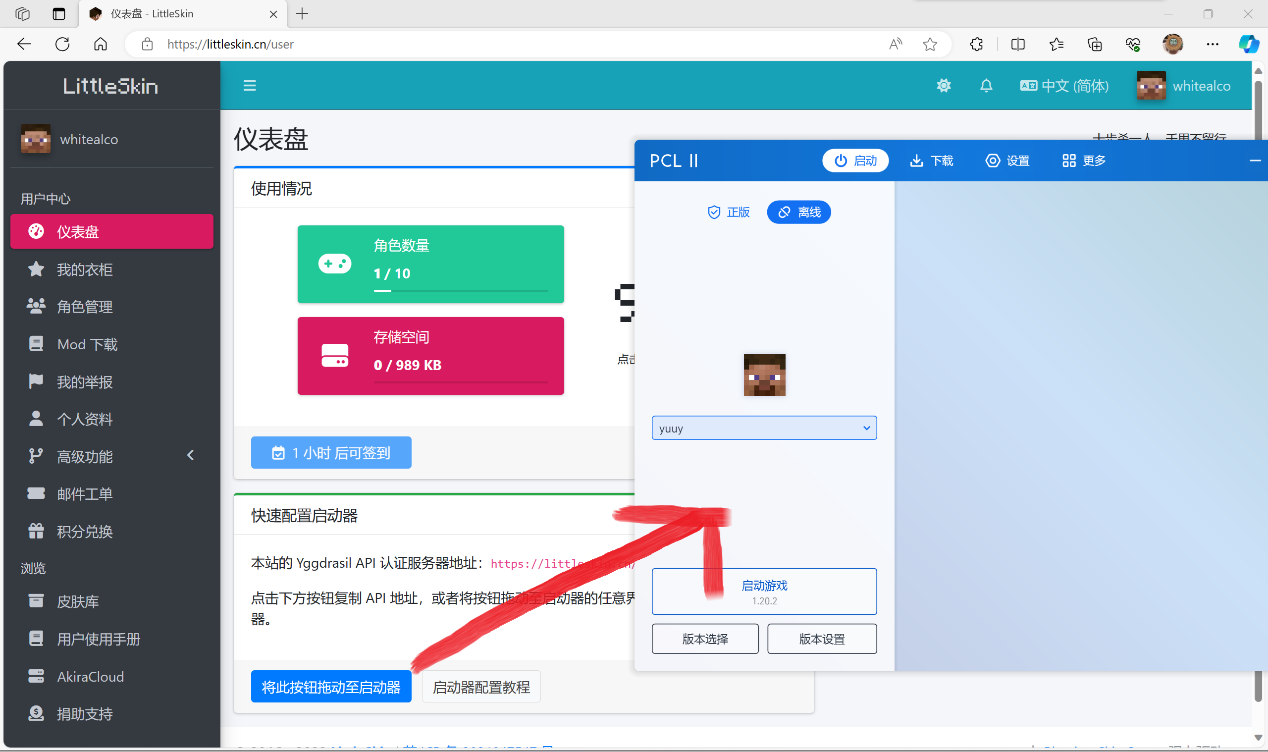Screen dimensions: 1268x752
Task: Click the 角色数量 progress bar
Action: [x=460, y=290]
